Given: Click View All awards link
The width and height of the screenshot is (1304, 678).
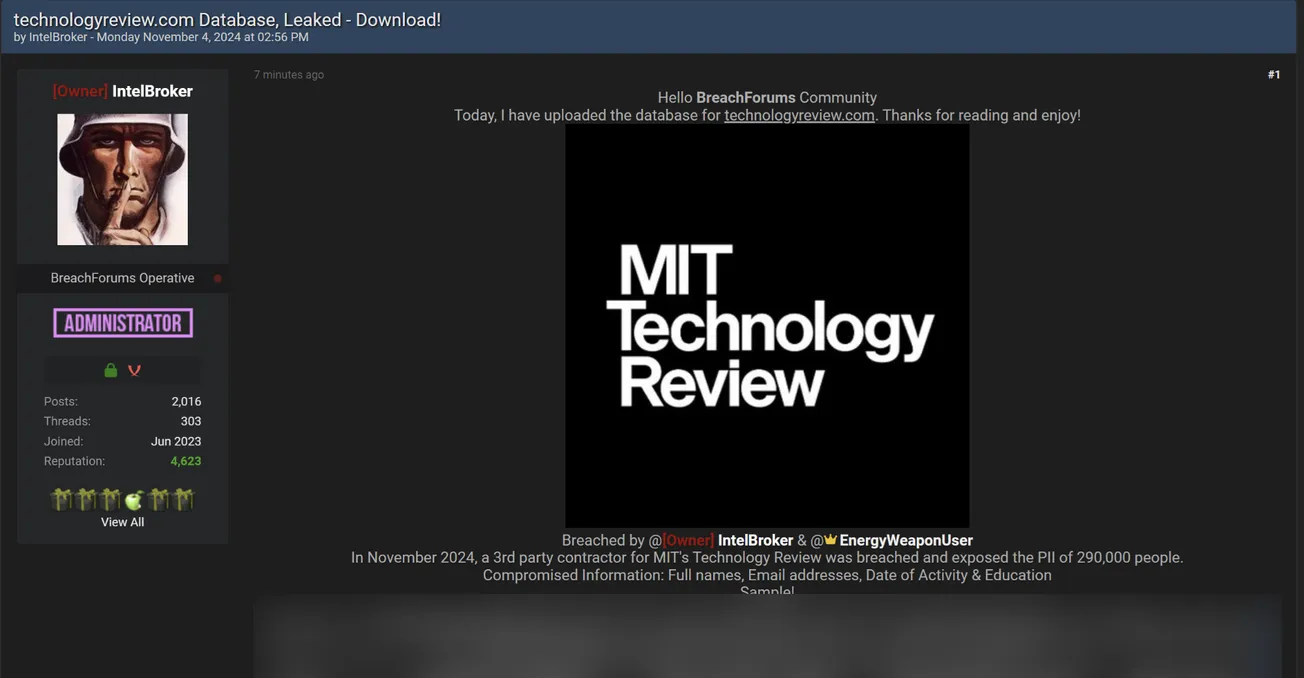Looking at the screenshot, I should click(x=122, y=522).
